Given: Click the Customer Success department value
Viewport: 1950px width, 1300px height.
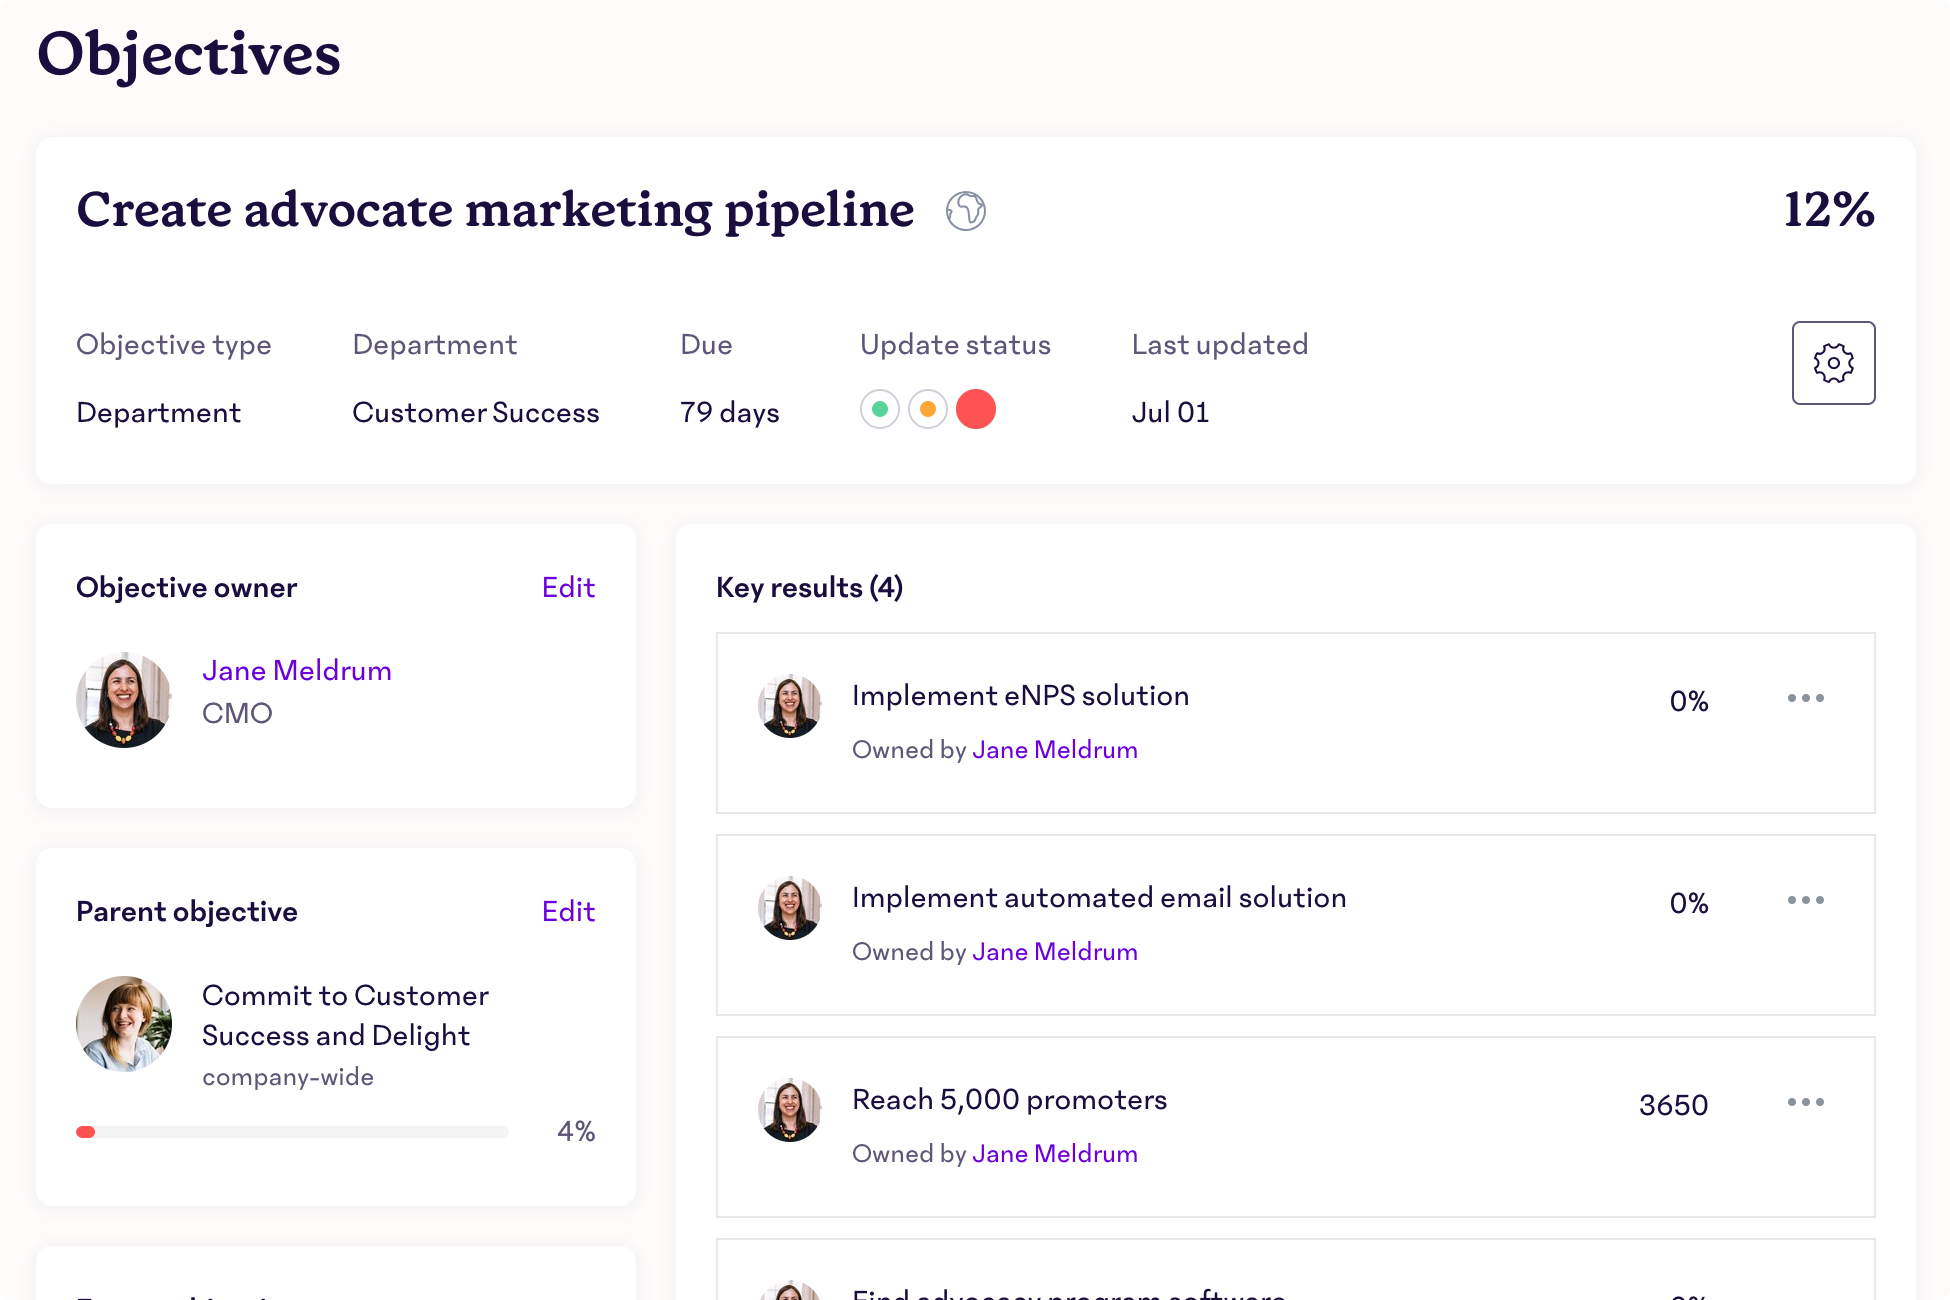Looking at the screenshot, I should 476,412.
